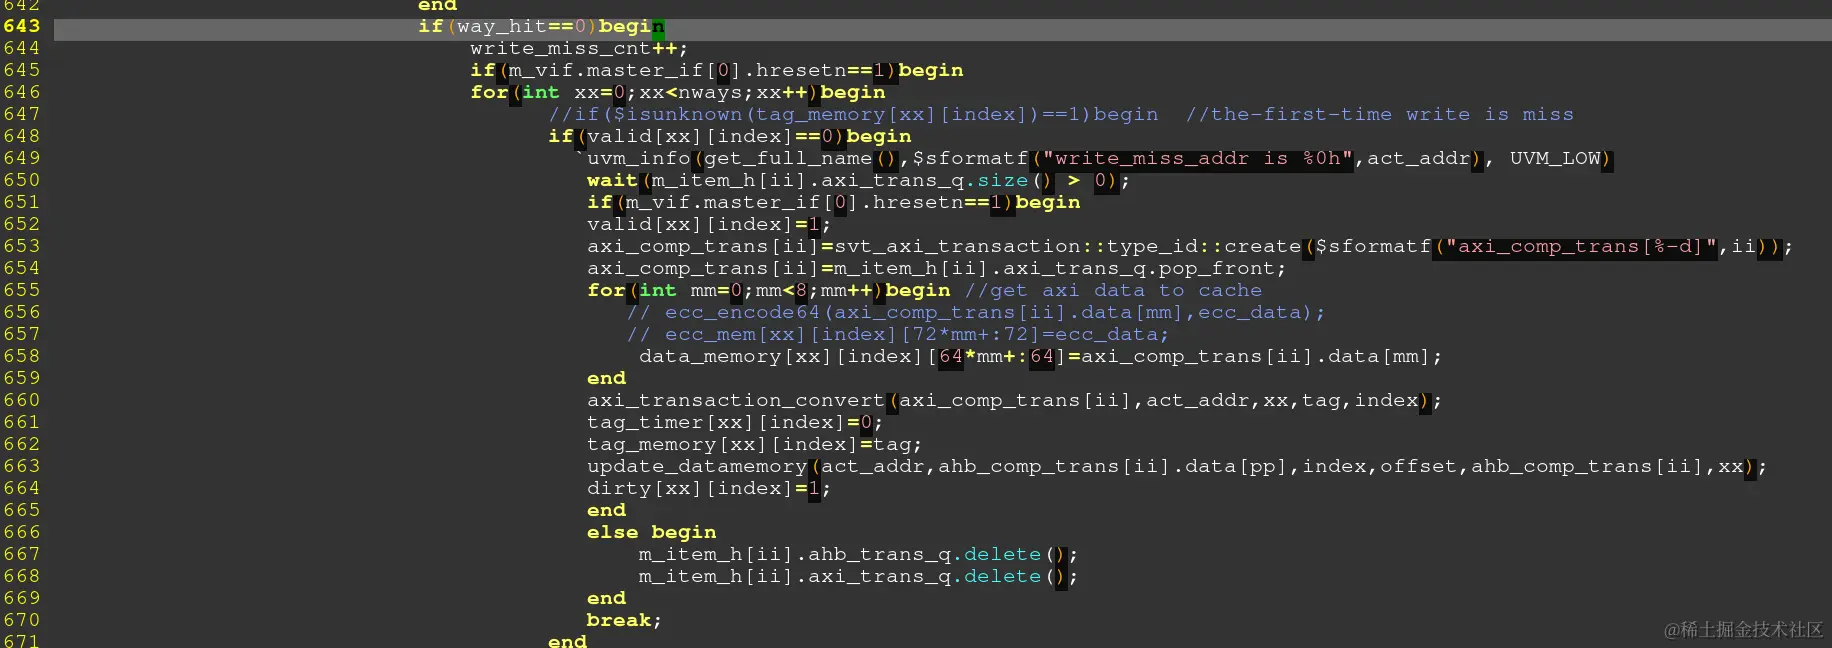
Task: Click 'data_memory[xx][index]' assignment line
Action: (x=1041, y=356)
